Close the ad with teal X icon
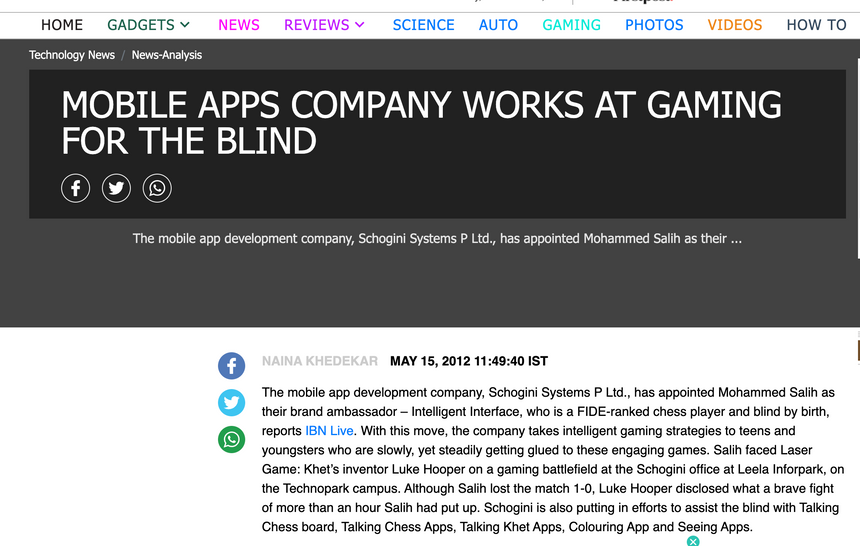860x546 pixels. click(x=693, y=541)
